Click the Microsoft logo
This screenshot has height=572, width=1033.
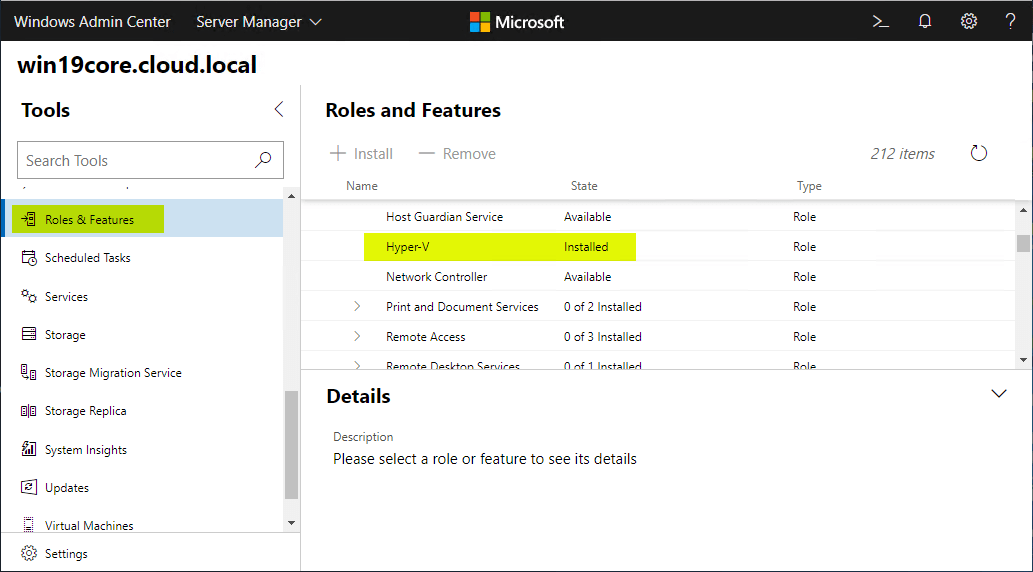[517, 22]
